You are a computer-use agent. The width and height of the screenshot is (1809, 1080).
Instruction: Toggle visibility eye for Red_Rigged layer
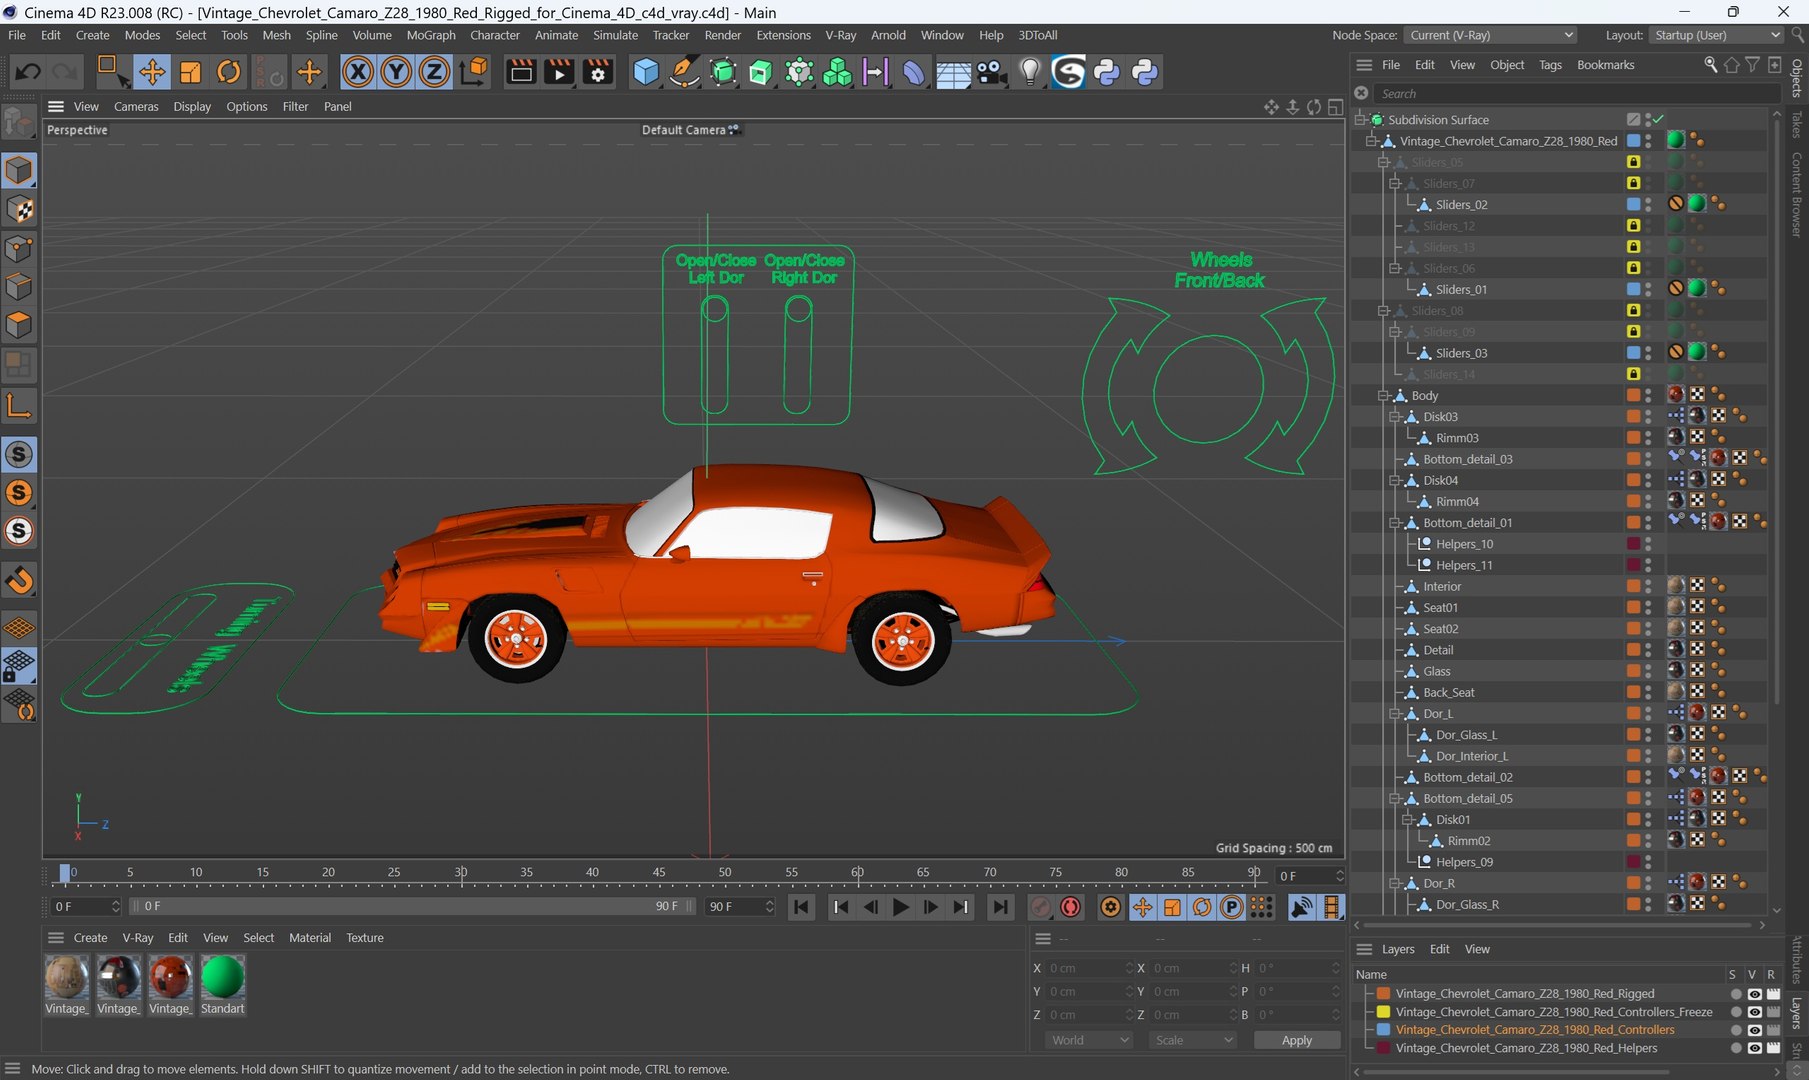coord(1754,994)
